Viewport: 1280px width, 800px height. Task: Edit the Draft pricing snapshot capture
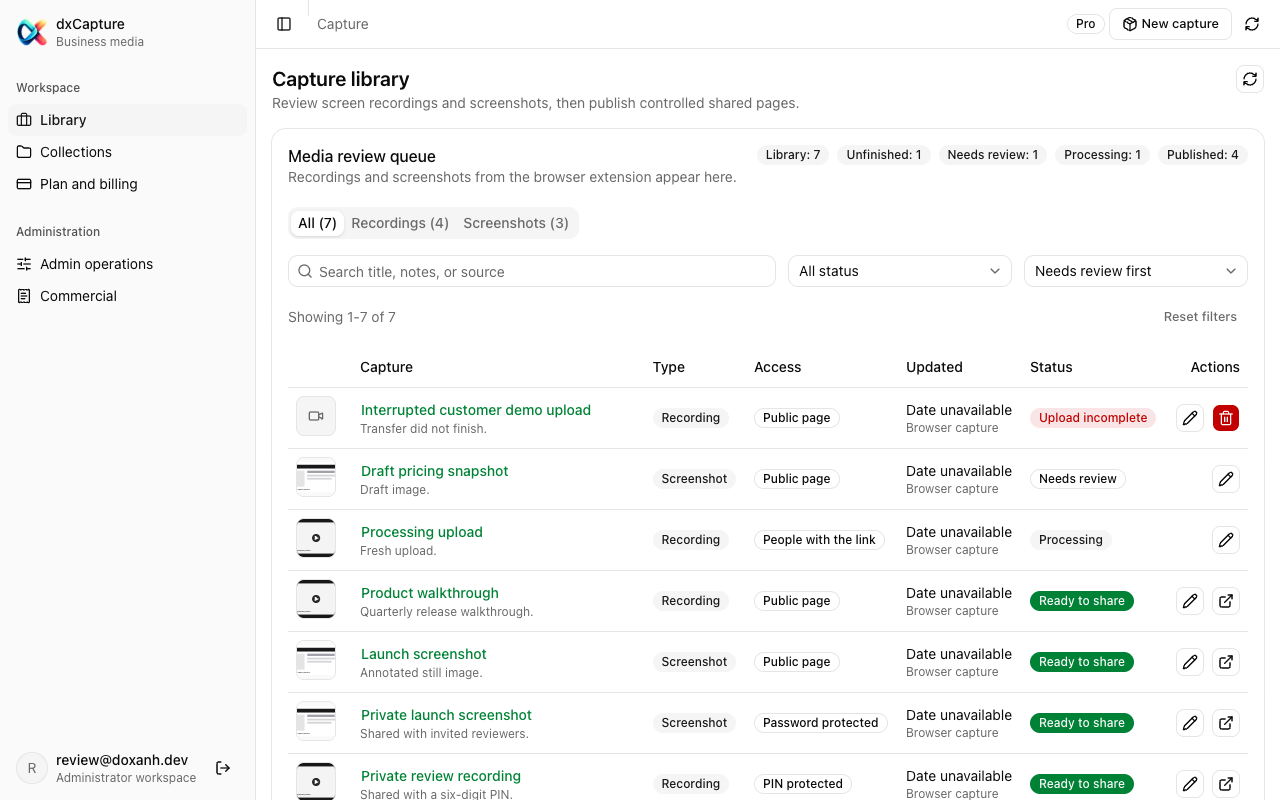click(x=1226, y=479)
